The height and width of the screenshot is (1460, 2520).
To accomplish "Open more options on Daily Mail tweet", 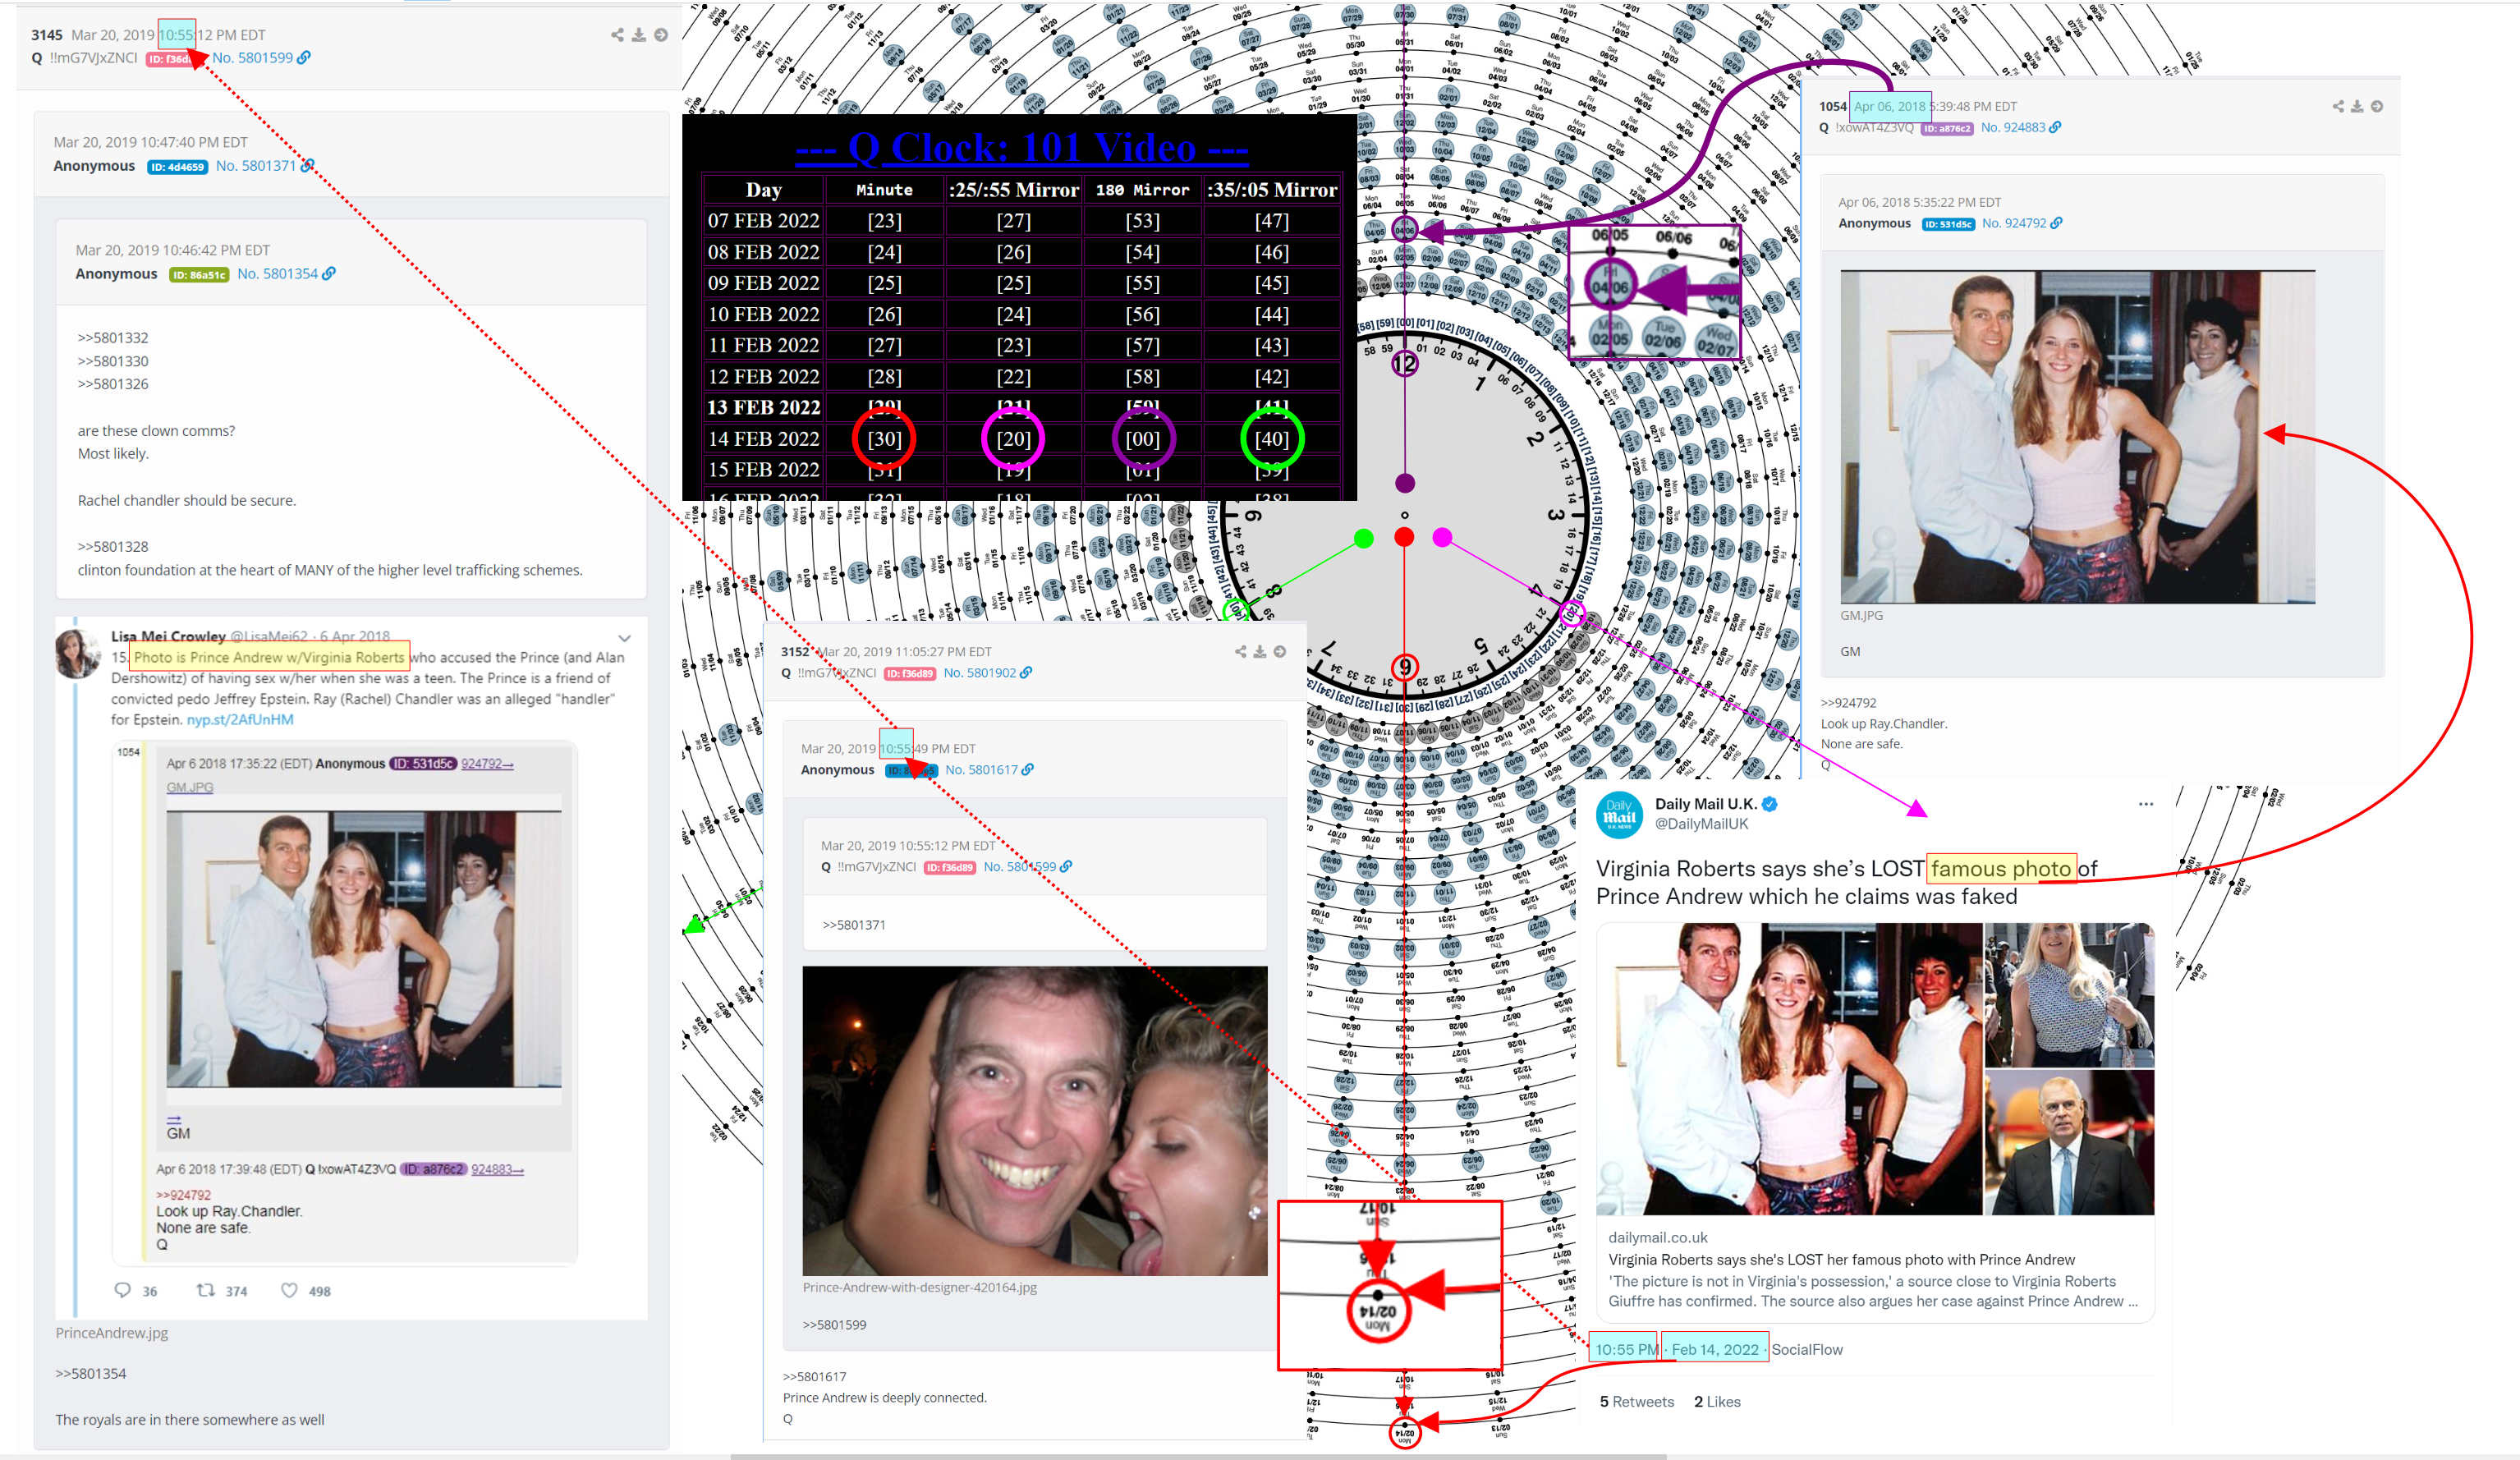I will point(2146,804).
